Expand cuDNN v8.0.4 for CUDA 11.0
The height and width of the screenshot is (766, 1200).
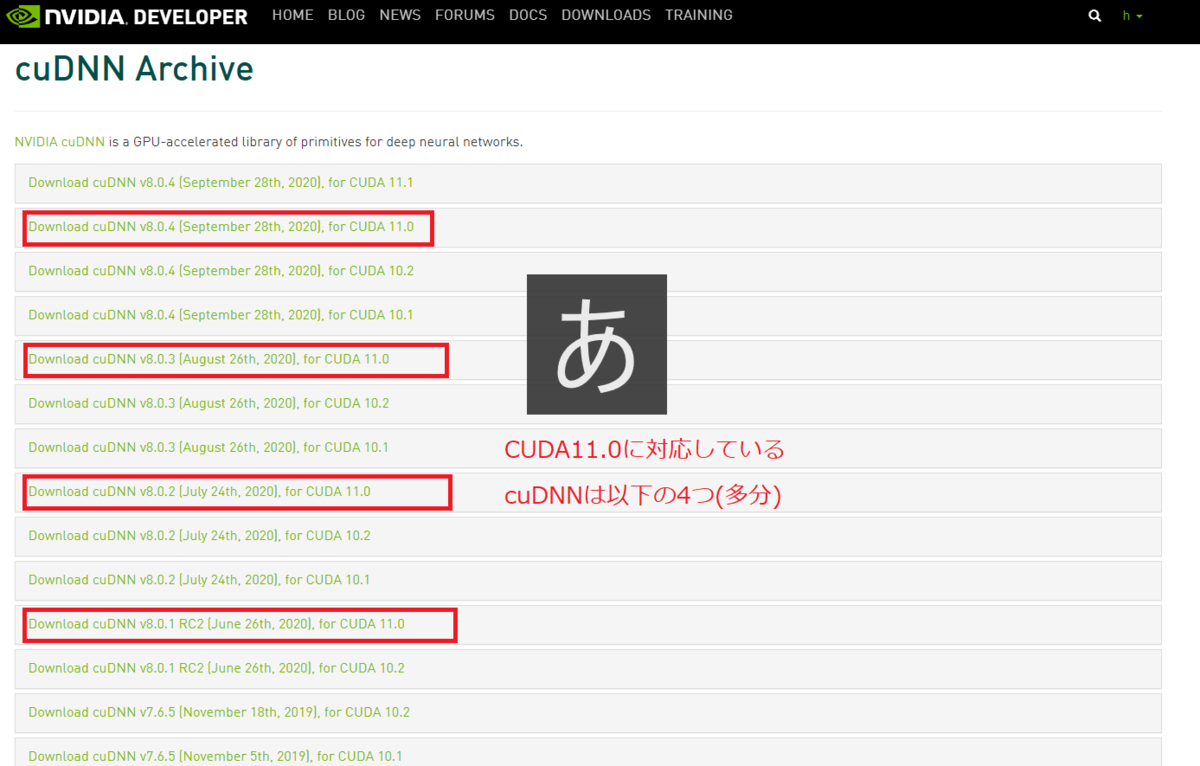click(588, 227)
